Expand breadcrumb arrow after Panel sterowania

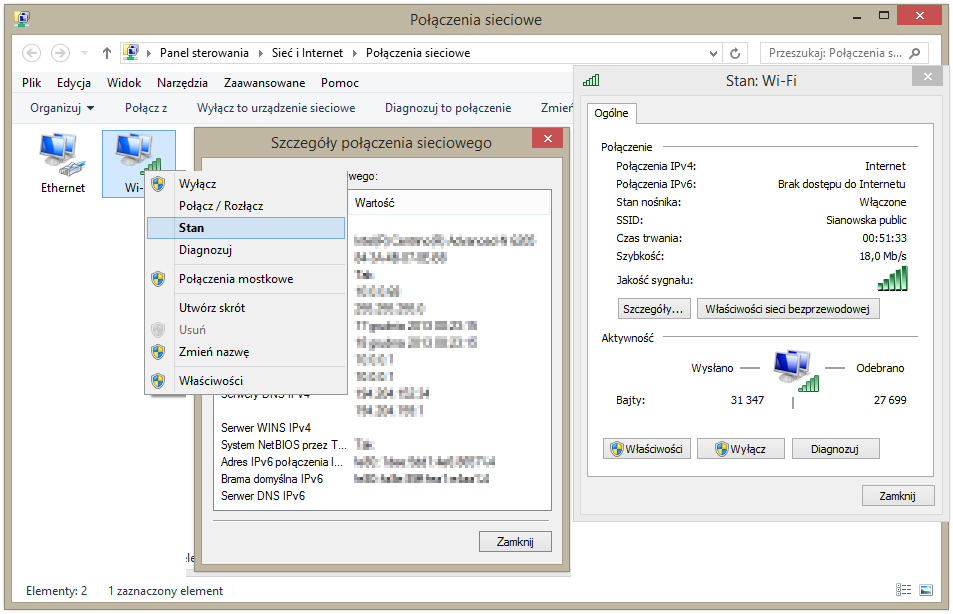click(x=260, y=53)
